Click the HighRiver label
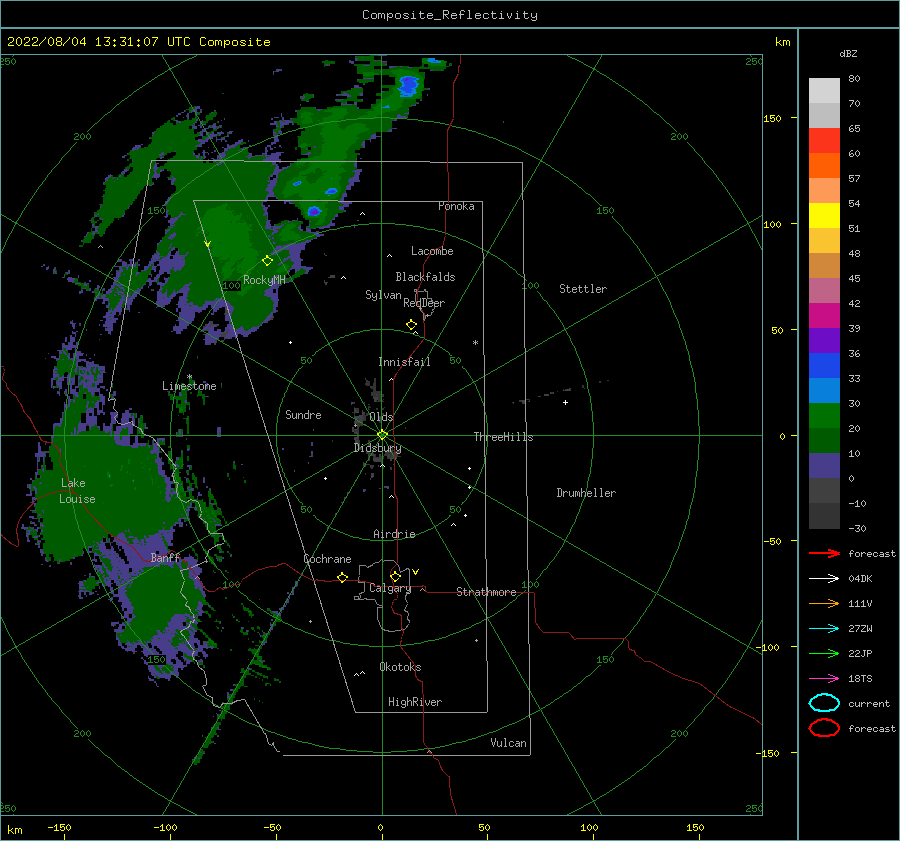900x841 pixels. point(415,702)
